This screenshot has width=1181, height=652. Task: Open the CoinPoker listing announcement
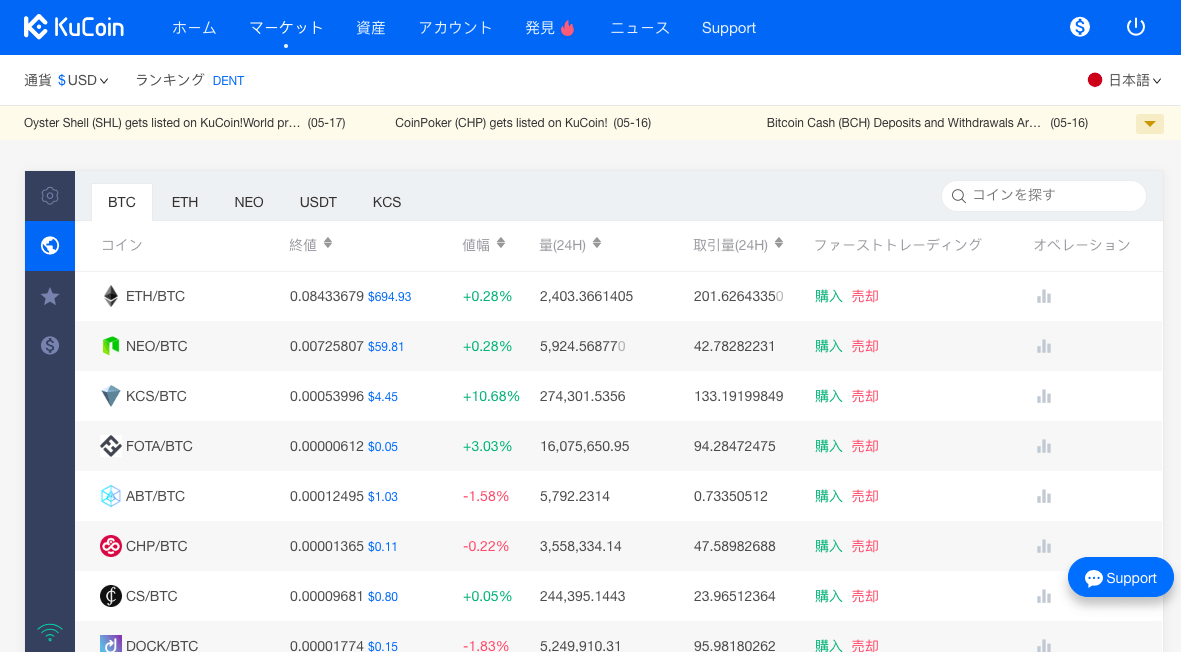click(x=523, y=123)
